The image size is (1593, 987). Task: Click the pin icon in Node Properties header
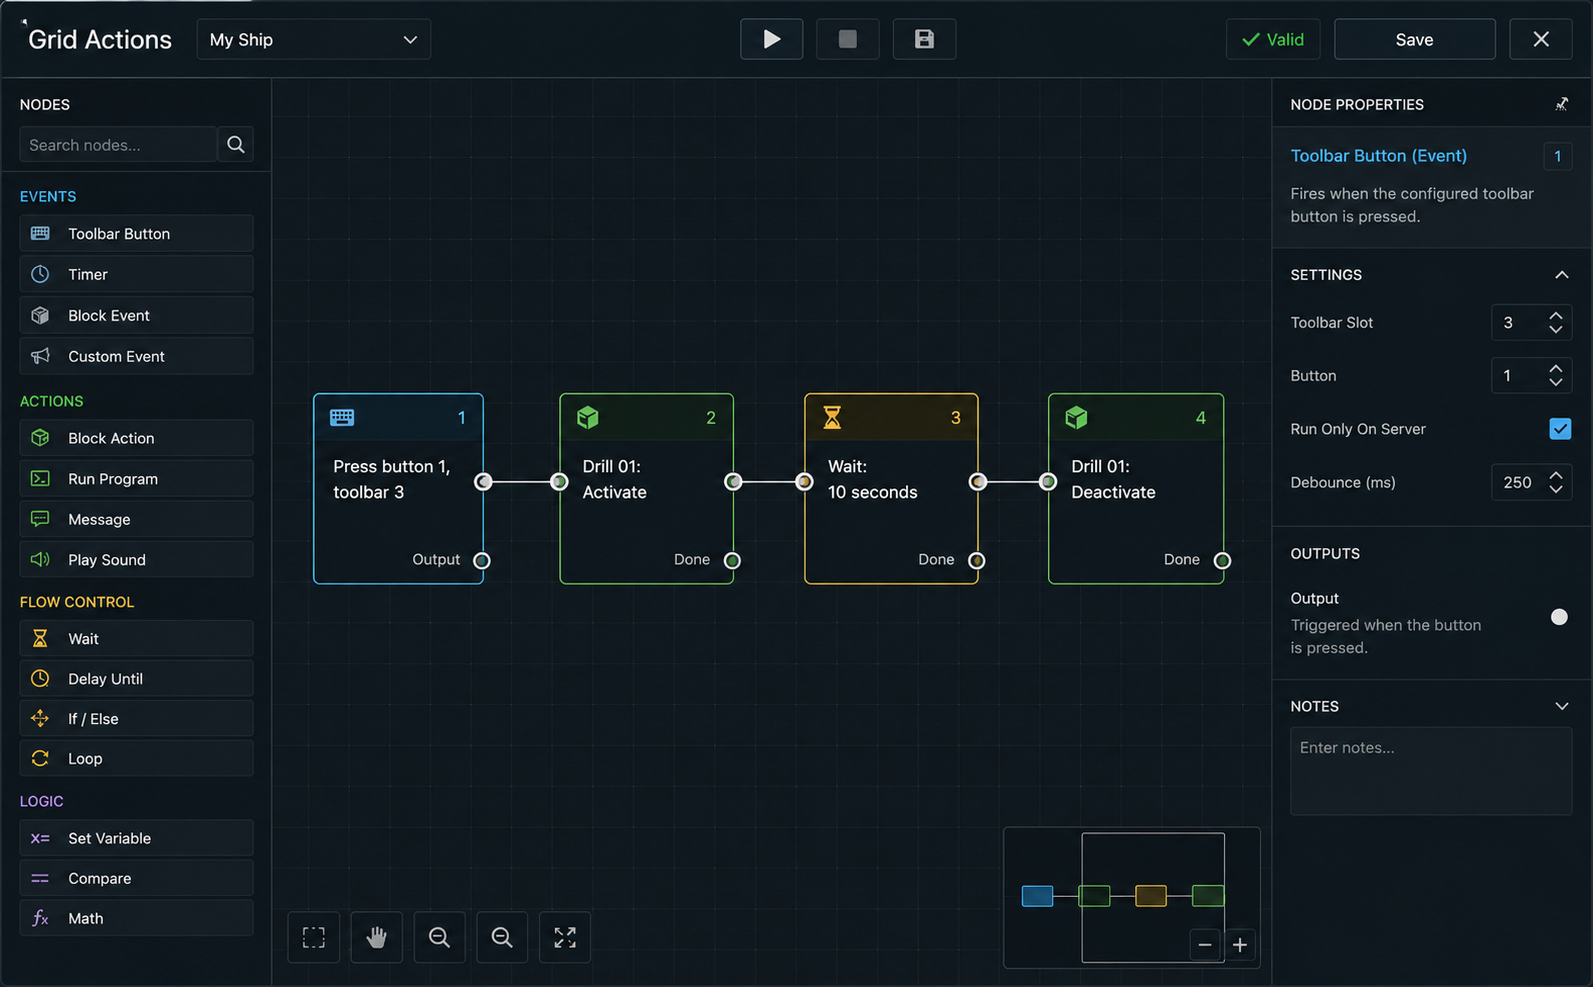(1561, 104)
